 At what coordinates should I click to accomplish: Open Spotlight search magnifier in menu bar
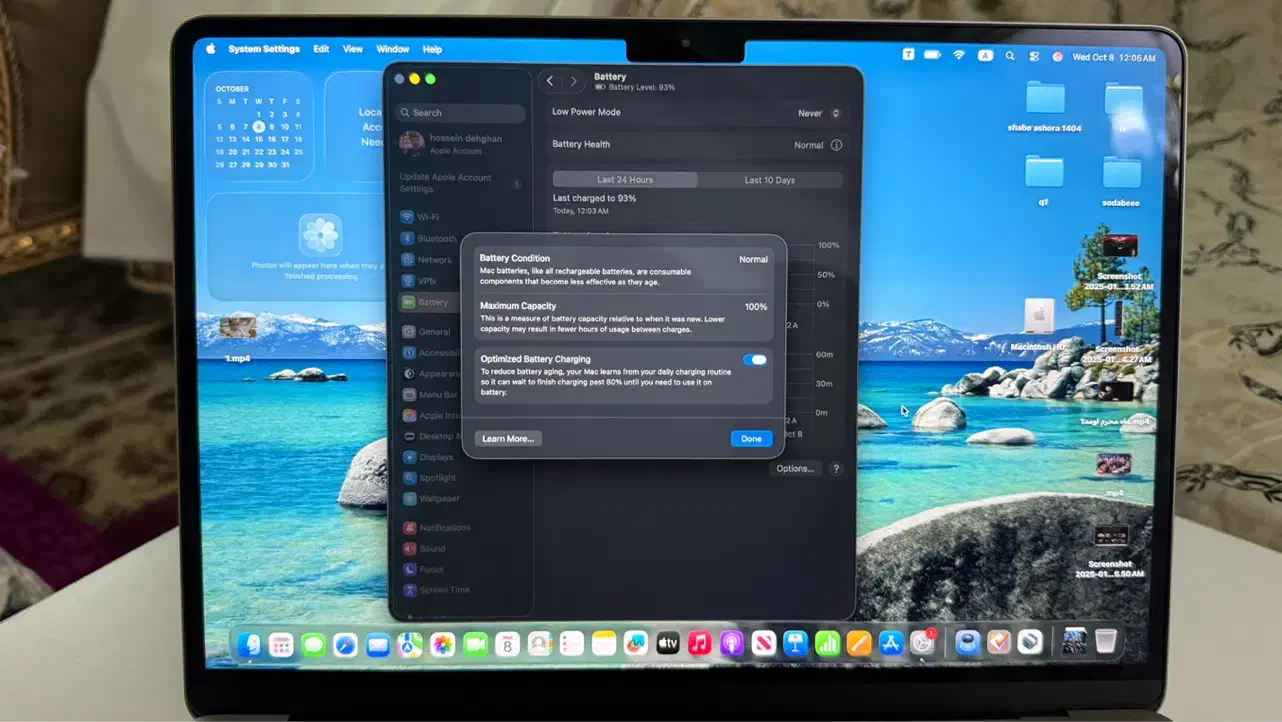tap(1010, 56)
